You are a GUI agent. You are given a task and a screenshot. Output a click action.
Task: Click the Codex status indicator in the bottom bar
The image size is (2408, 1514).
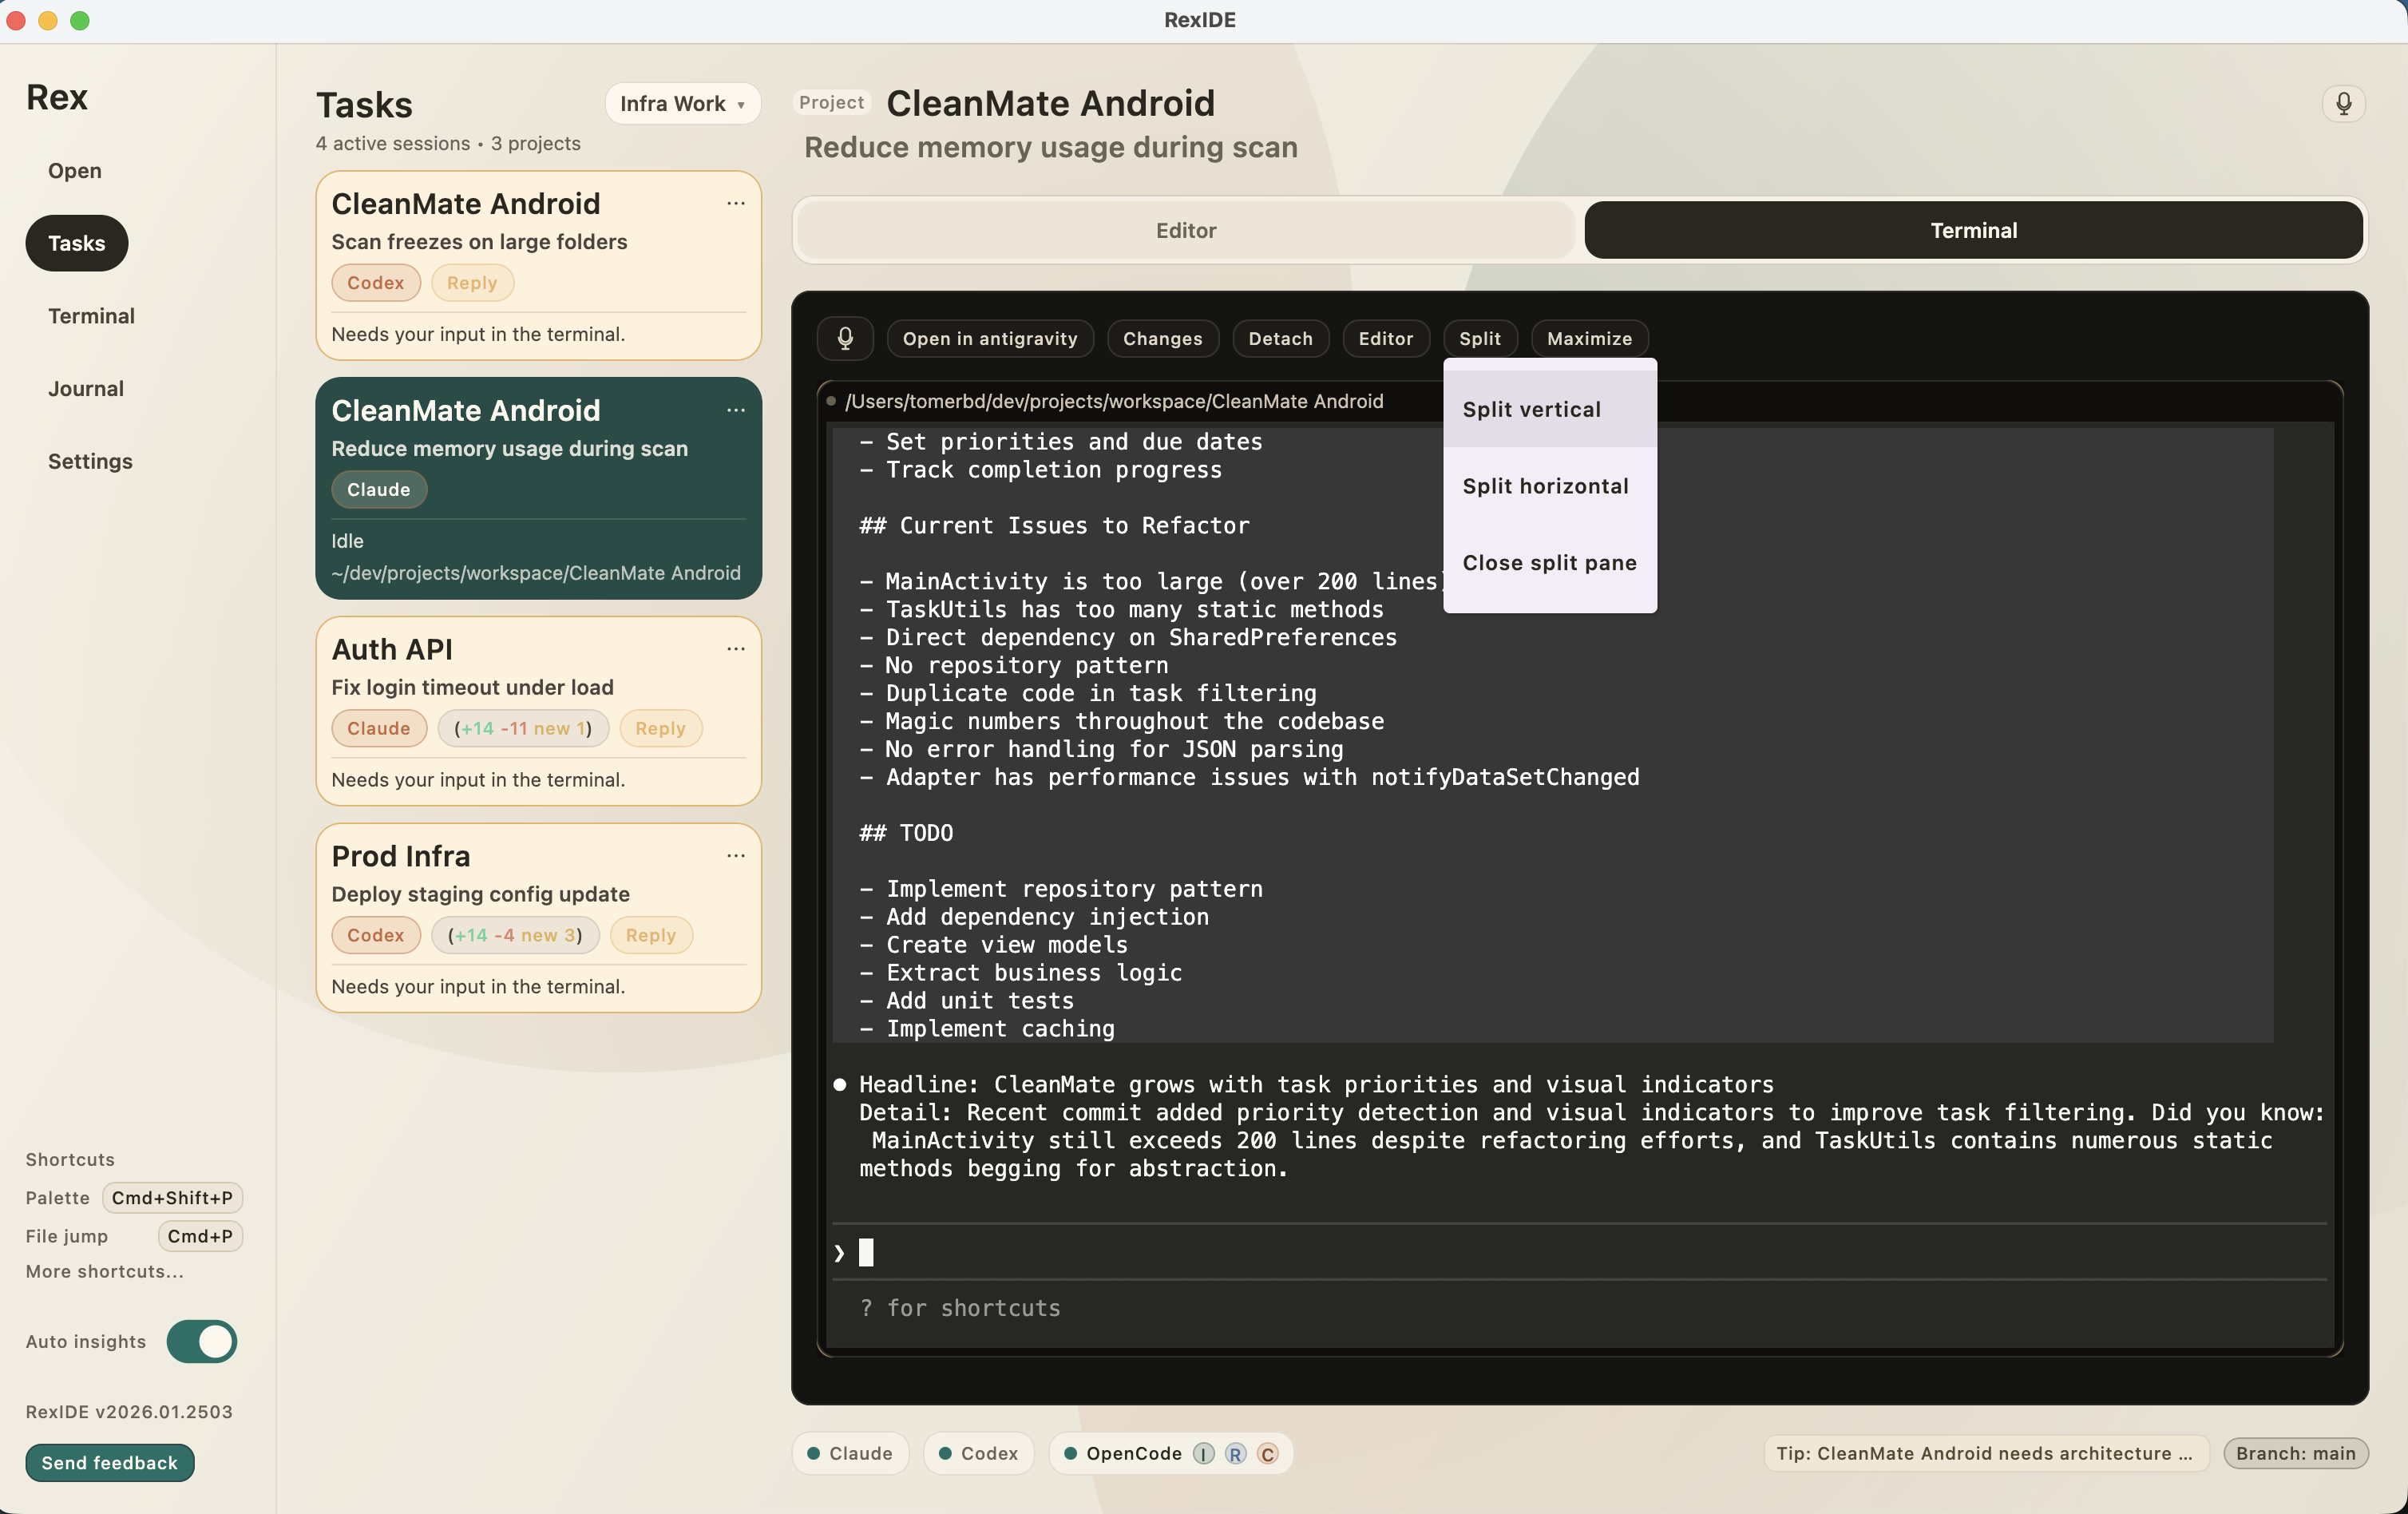pos(978,1455)
